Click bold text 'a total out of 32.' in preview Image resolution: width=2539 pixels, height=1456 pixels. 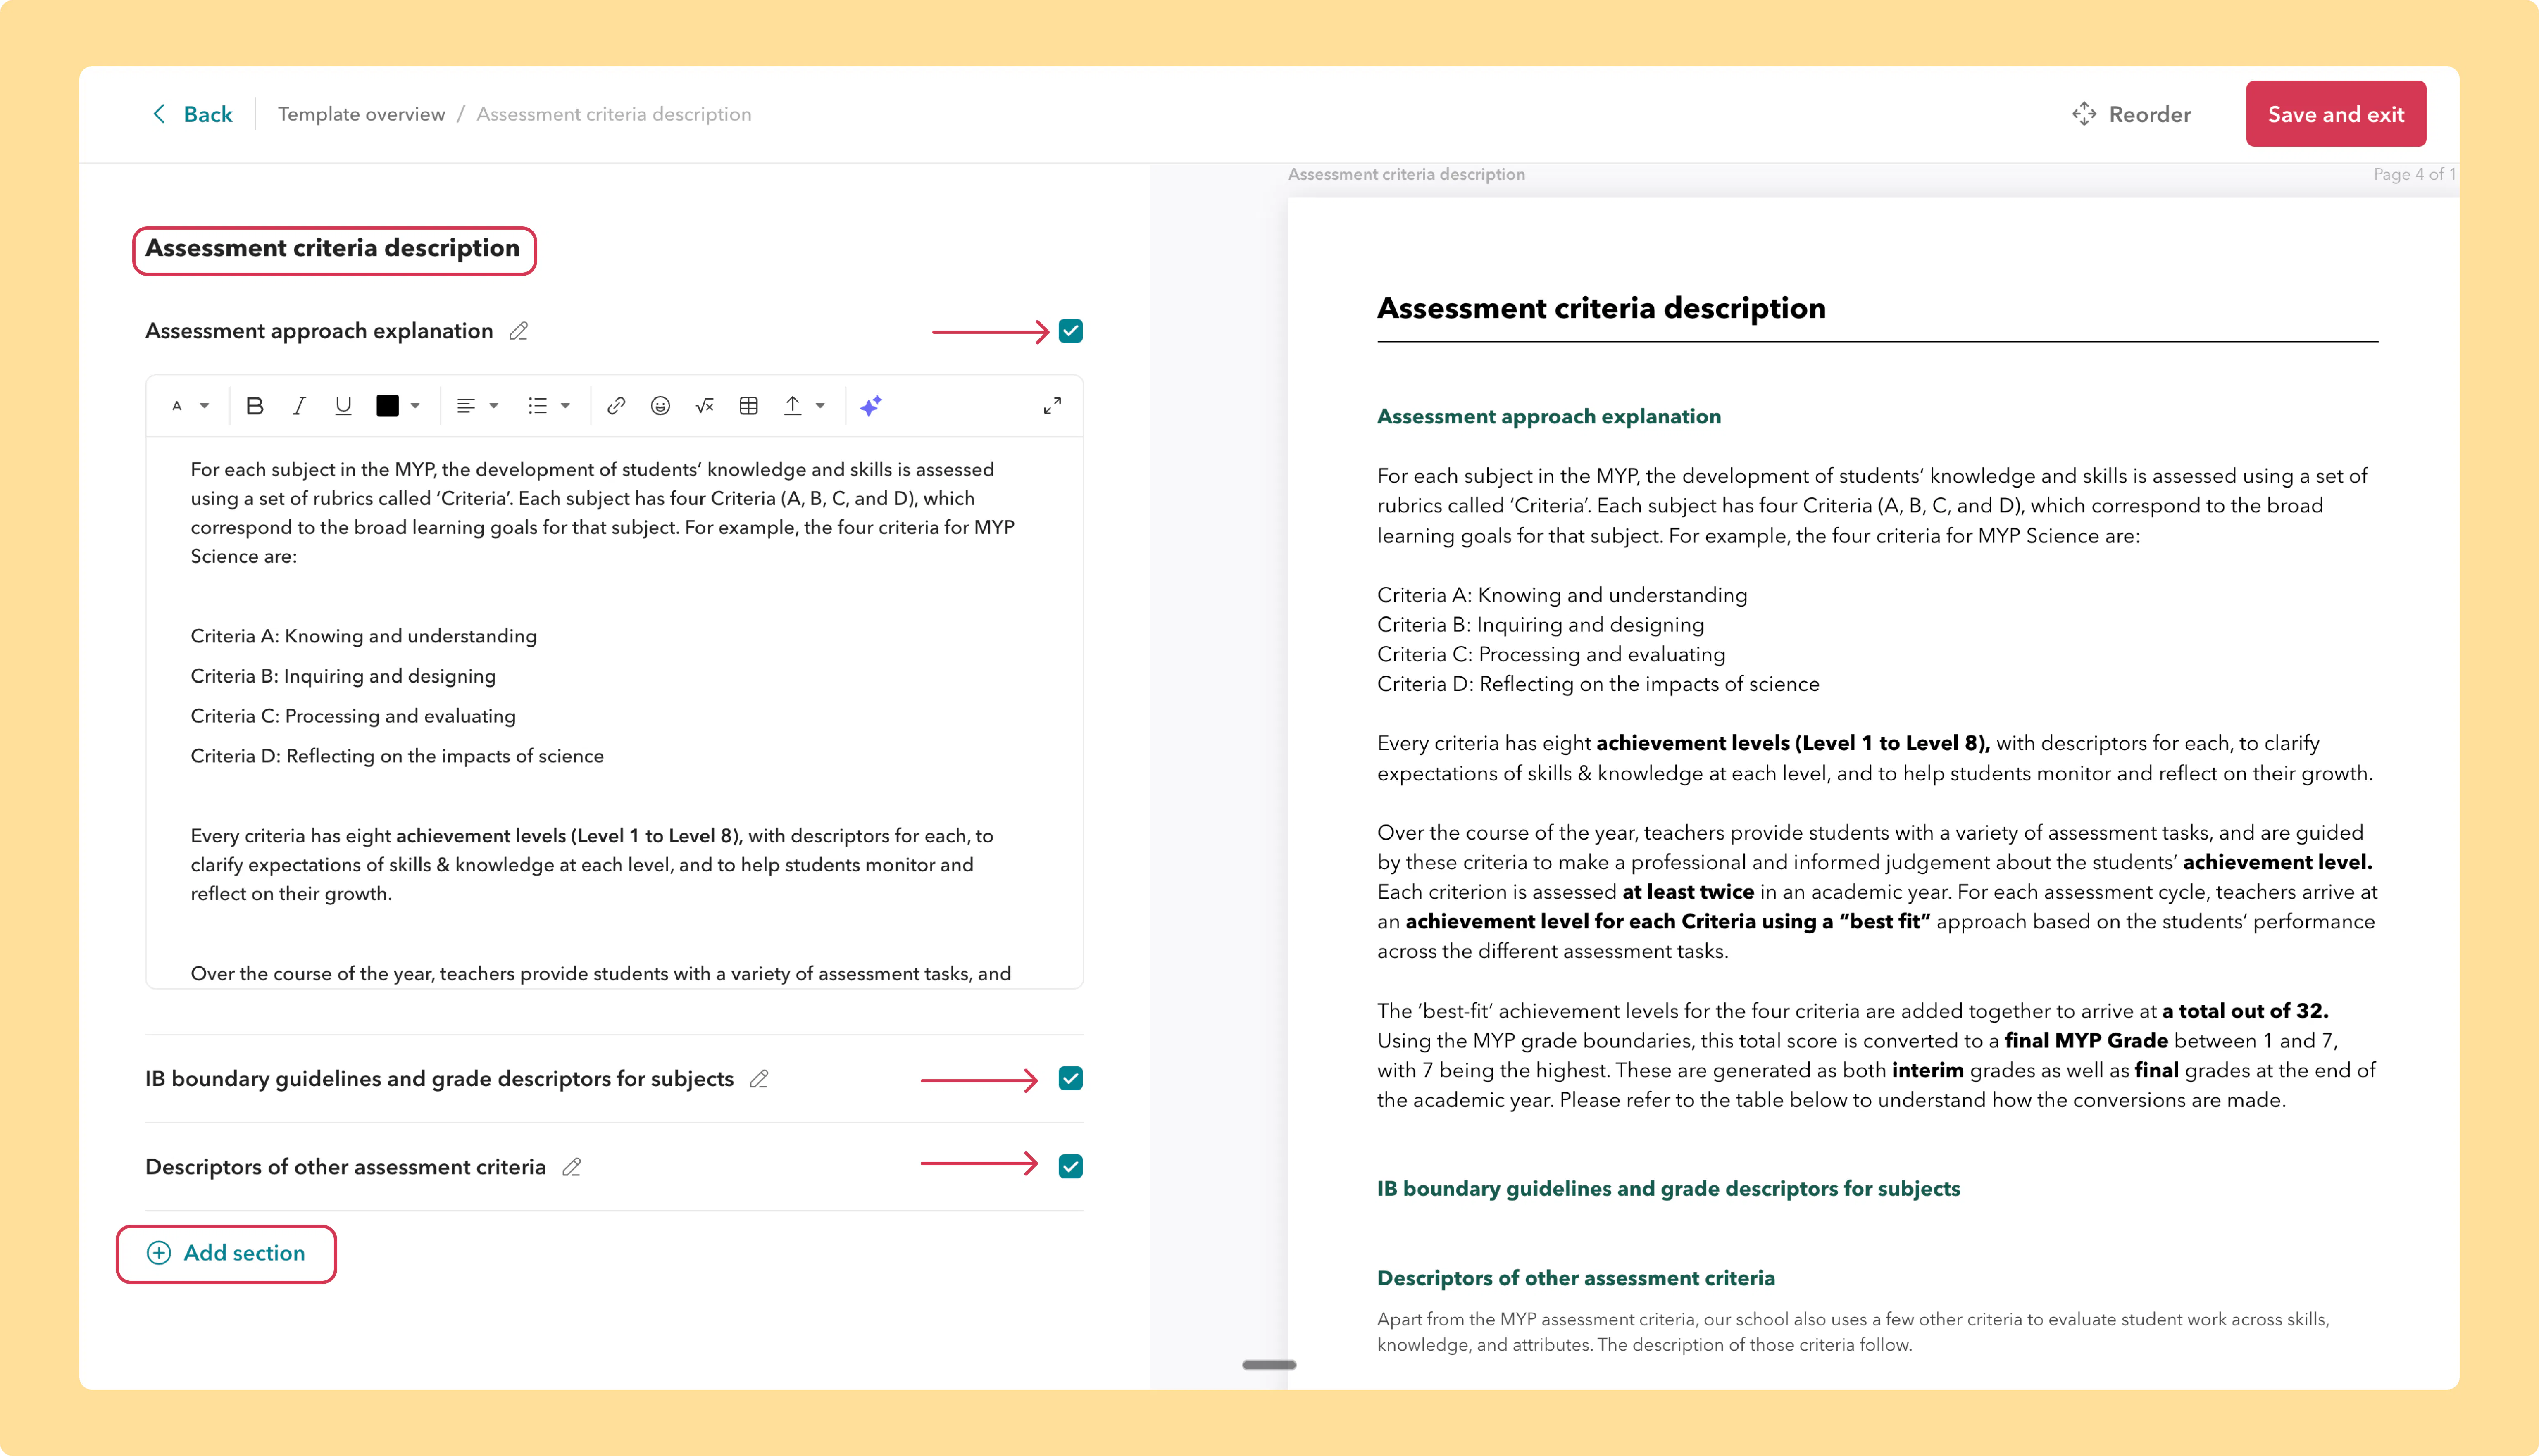tap(2245, 1011)
